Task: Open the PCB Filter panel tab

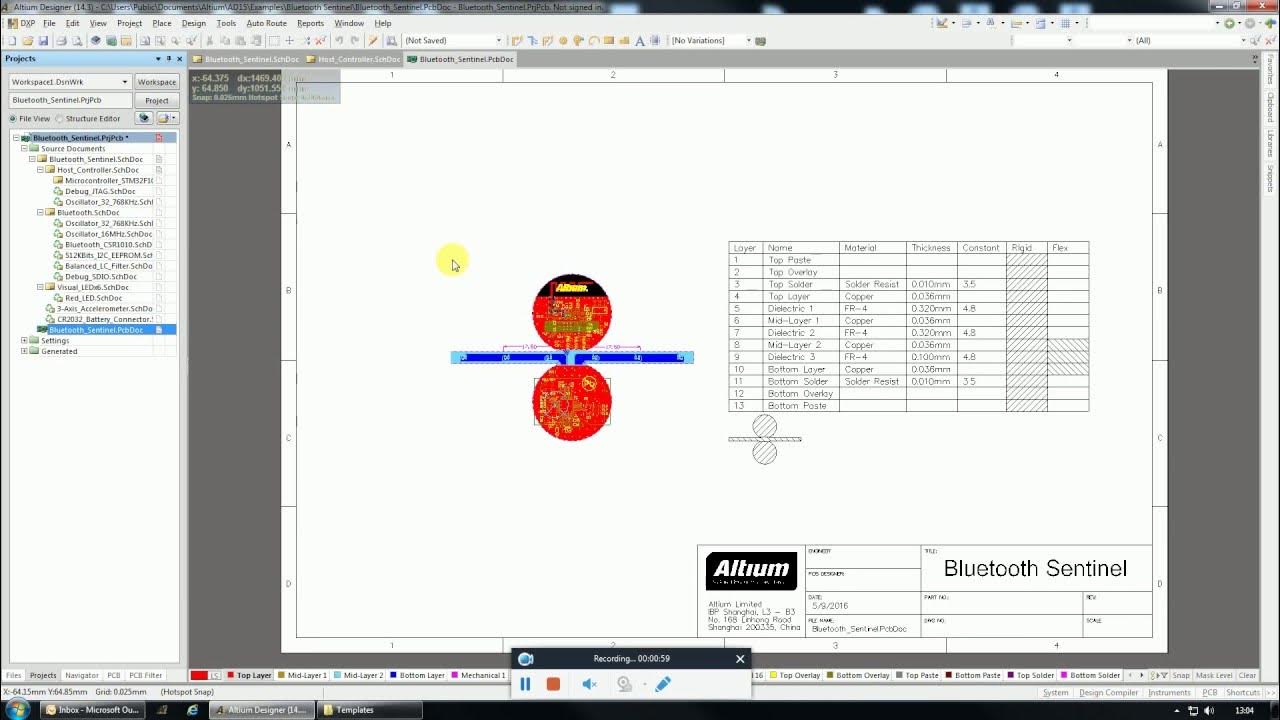Action: [x=146, y=676]
